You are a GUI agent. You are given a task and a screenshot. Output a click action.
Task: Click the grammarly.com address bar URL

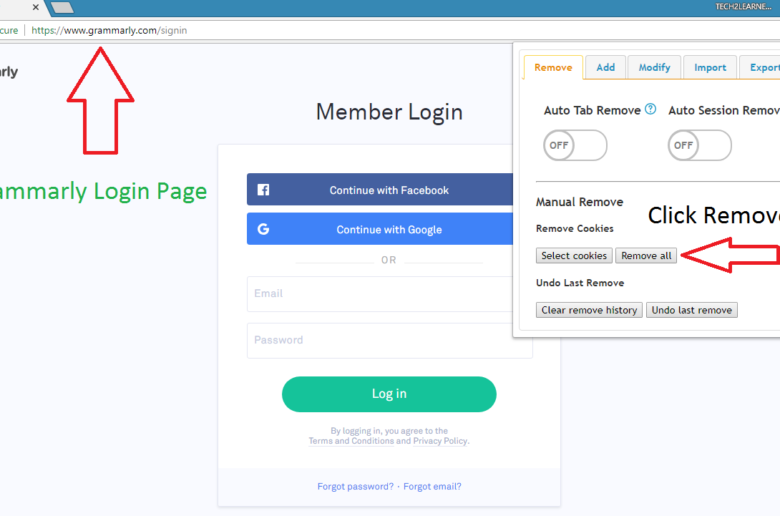pos(109,30)
